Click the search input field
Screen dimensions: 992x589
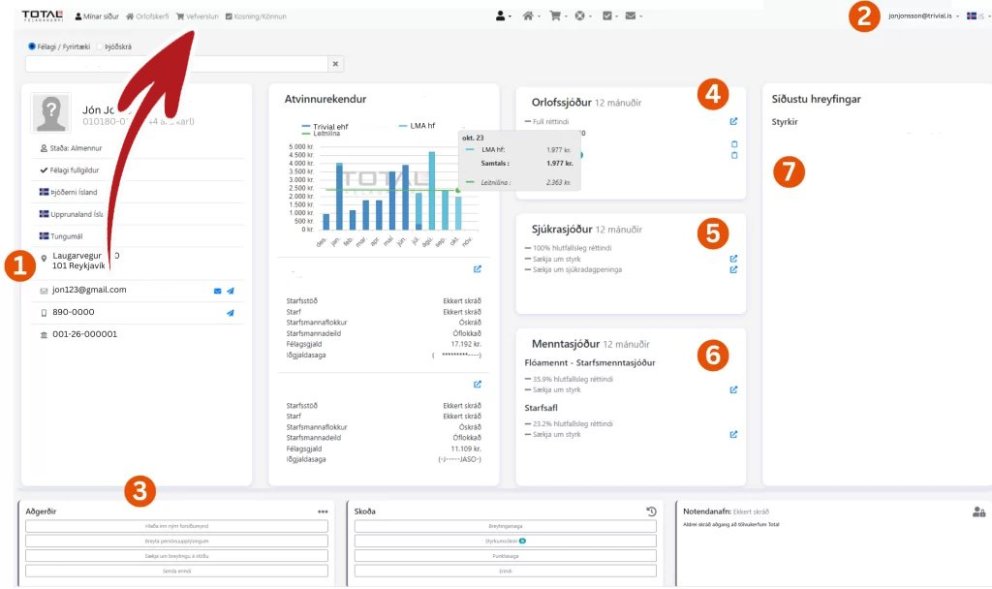176,64
